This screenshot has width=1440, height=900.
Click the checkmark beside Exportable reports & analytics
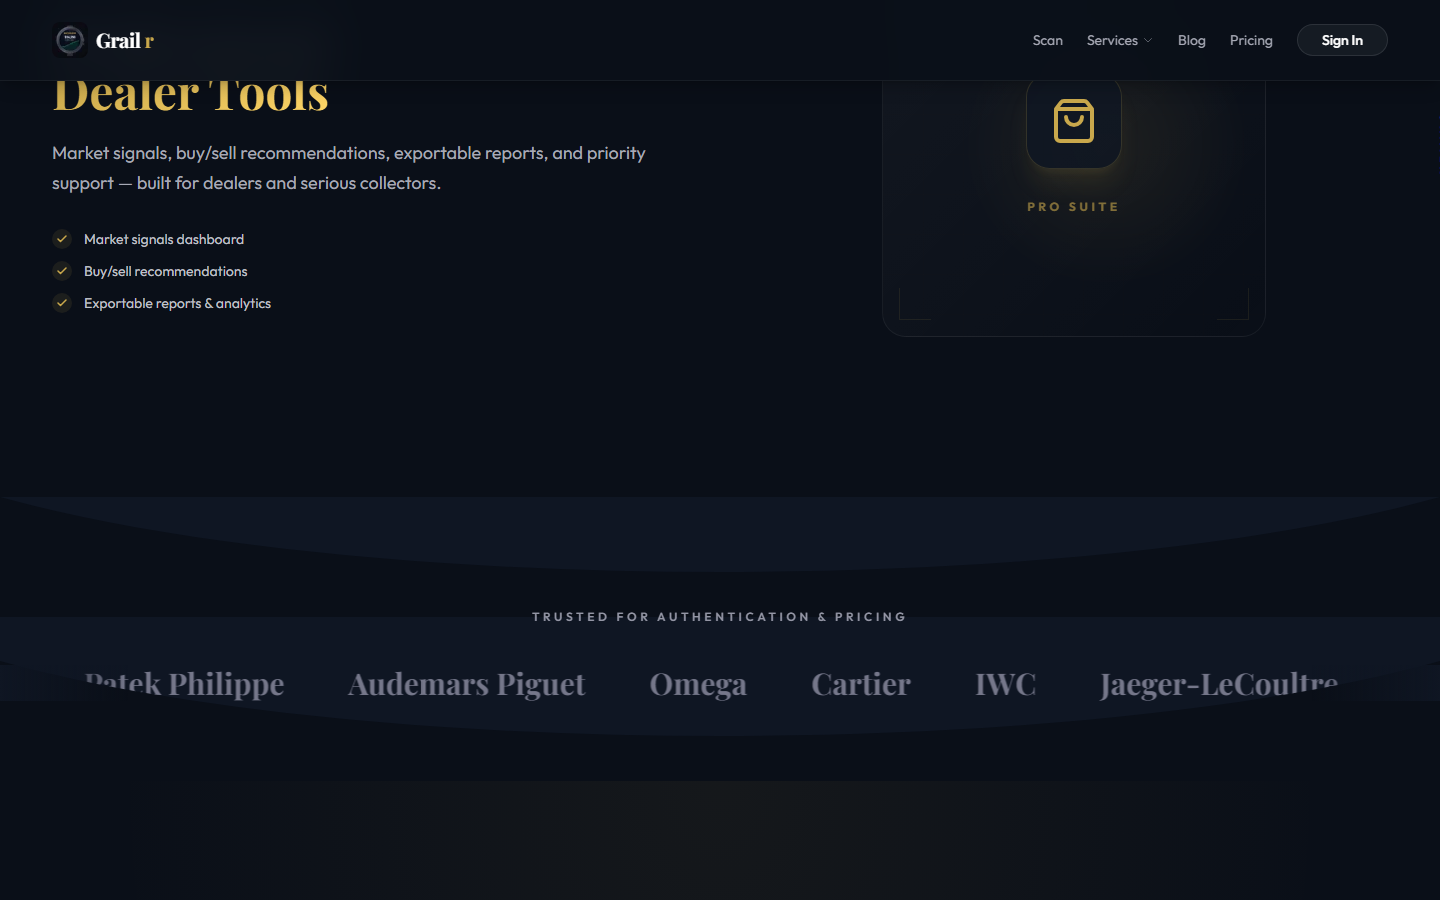click(61, 303)
